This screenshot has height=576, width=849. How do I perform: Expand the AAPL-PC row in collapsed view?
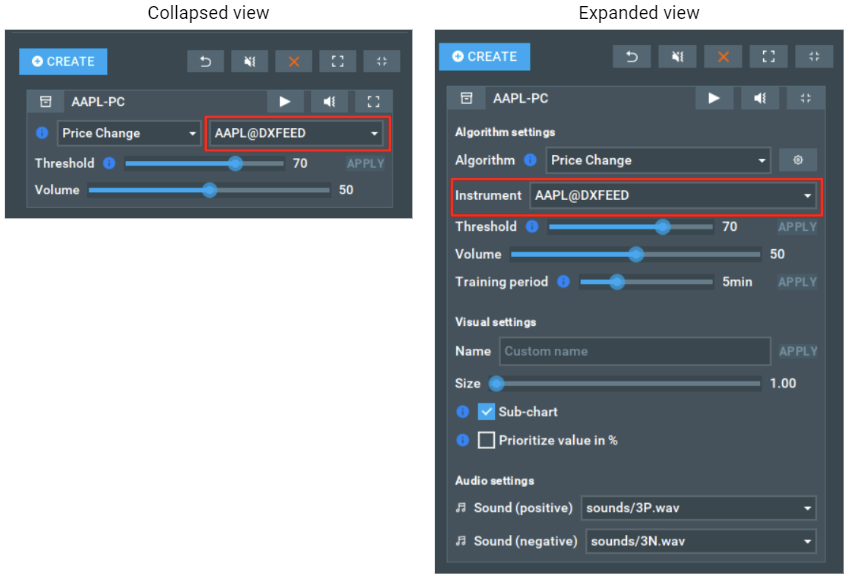pyautogui.click(x=374, y=101)
